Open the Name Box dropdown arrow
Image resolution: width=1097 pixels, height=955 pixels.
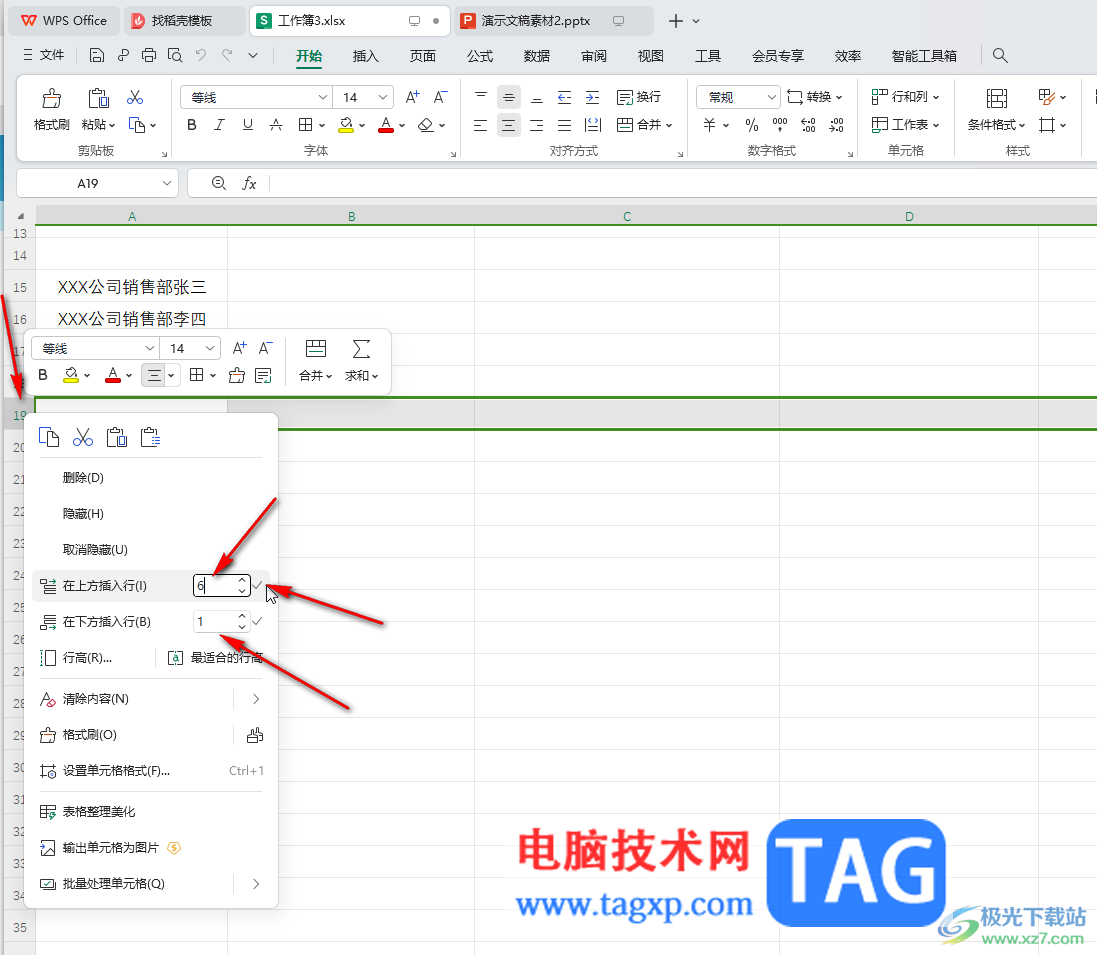click(167, 183)
